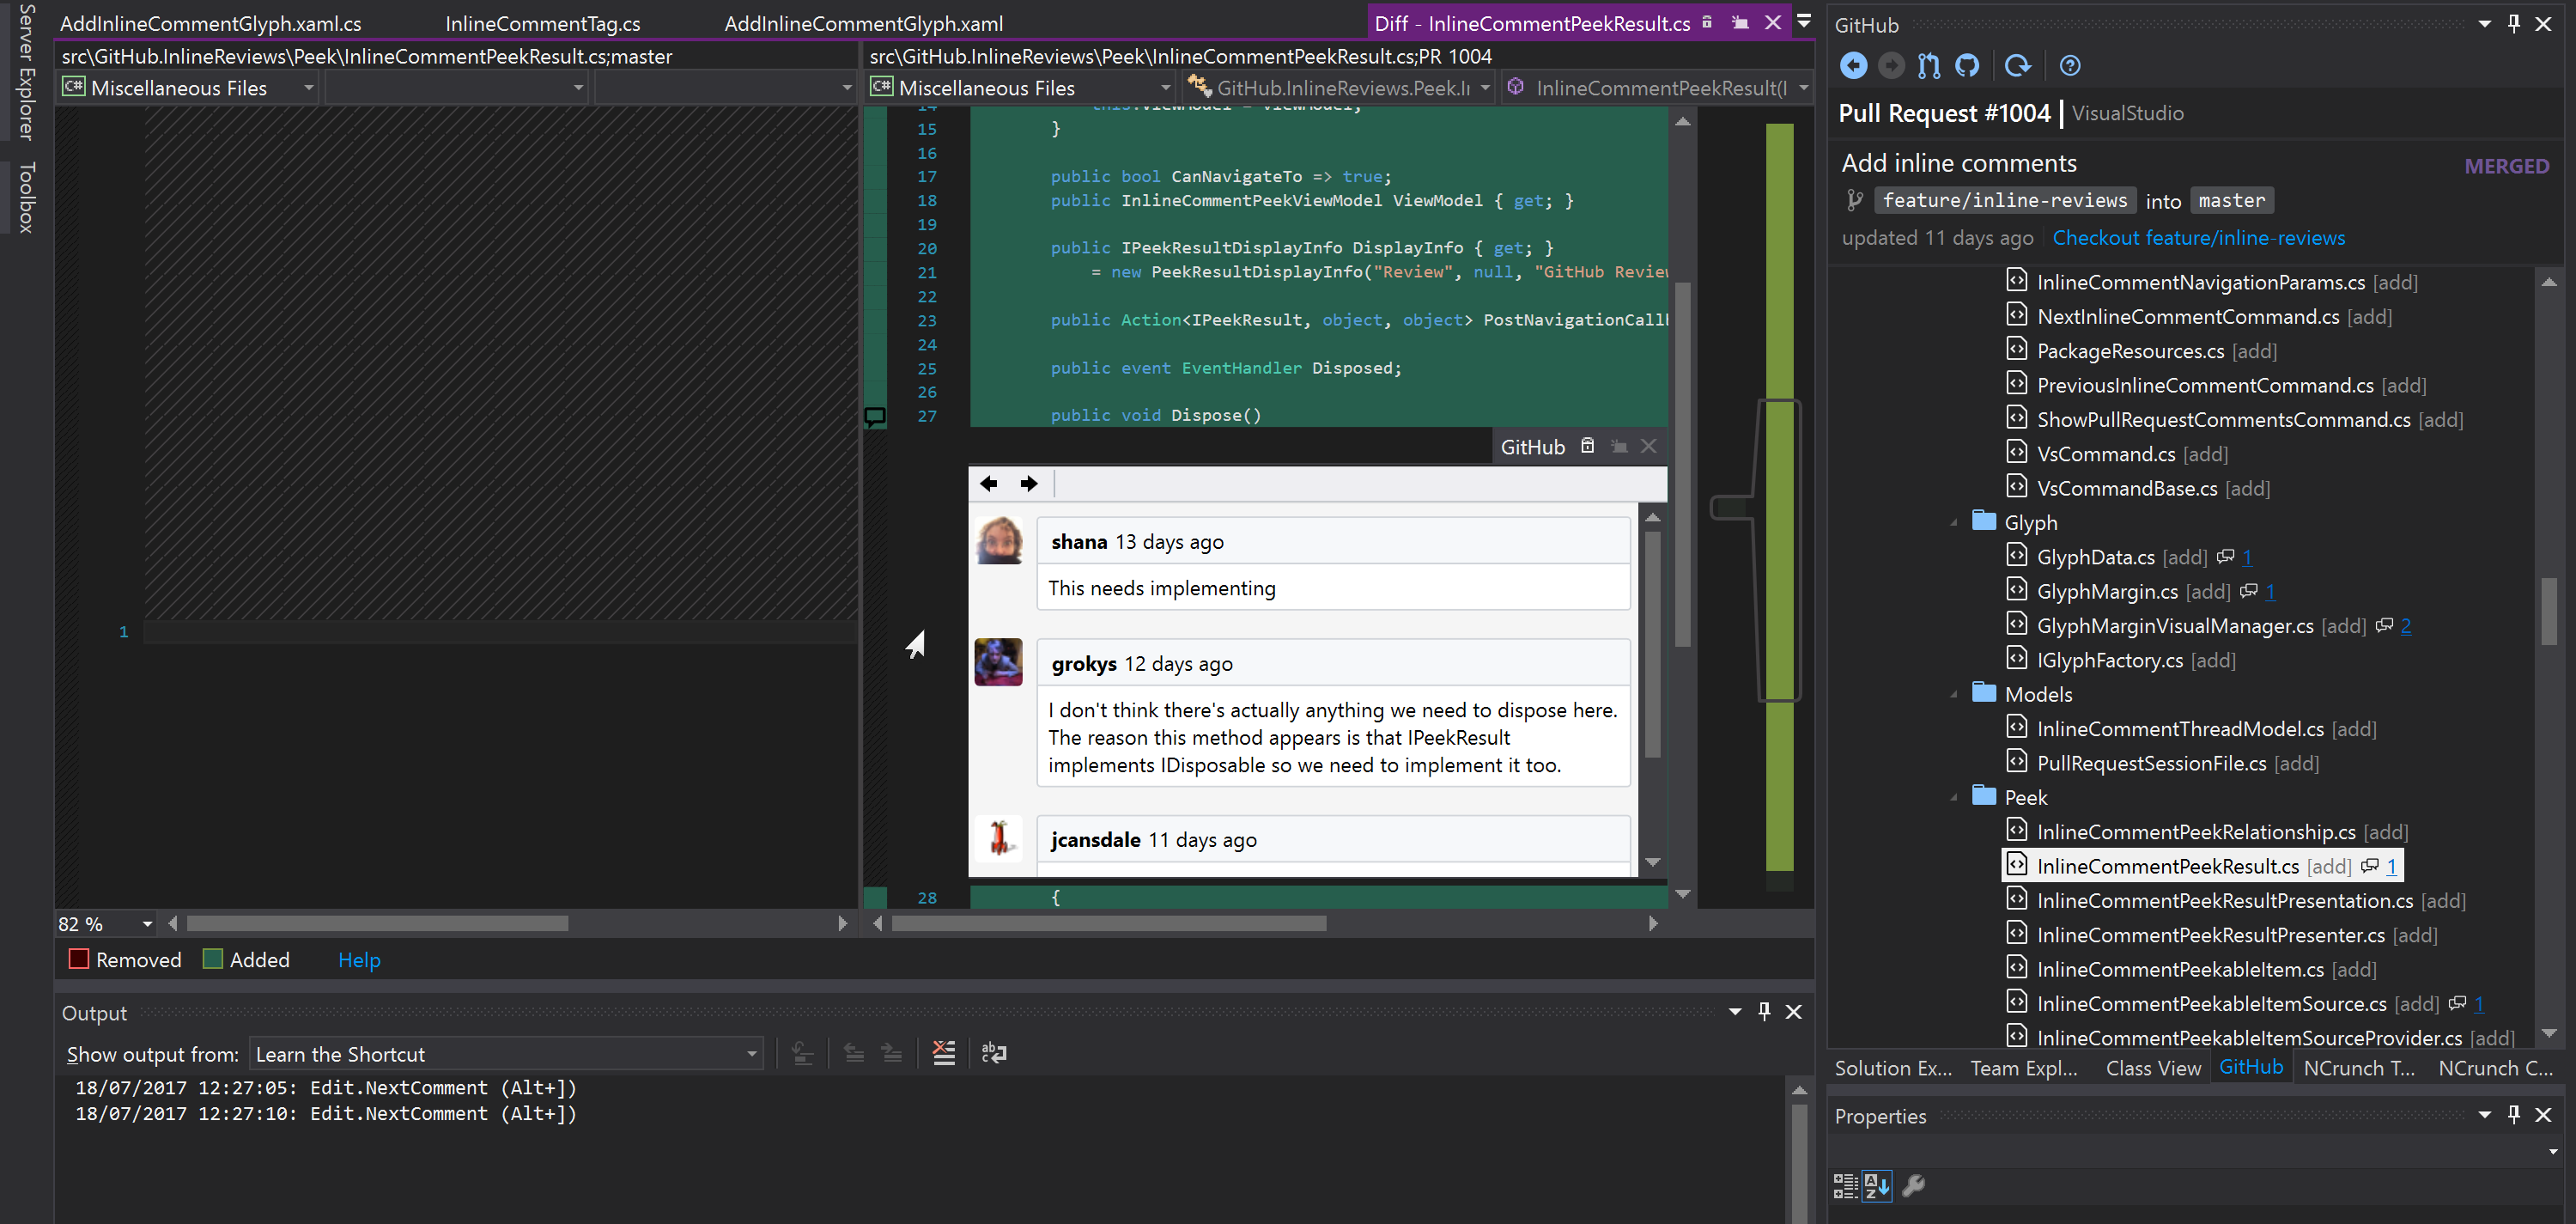The image size is (2576, 1224).
Task: Navigate back in GitHub panel
Action: click(x=1855, y=65)
